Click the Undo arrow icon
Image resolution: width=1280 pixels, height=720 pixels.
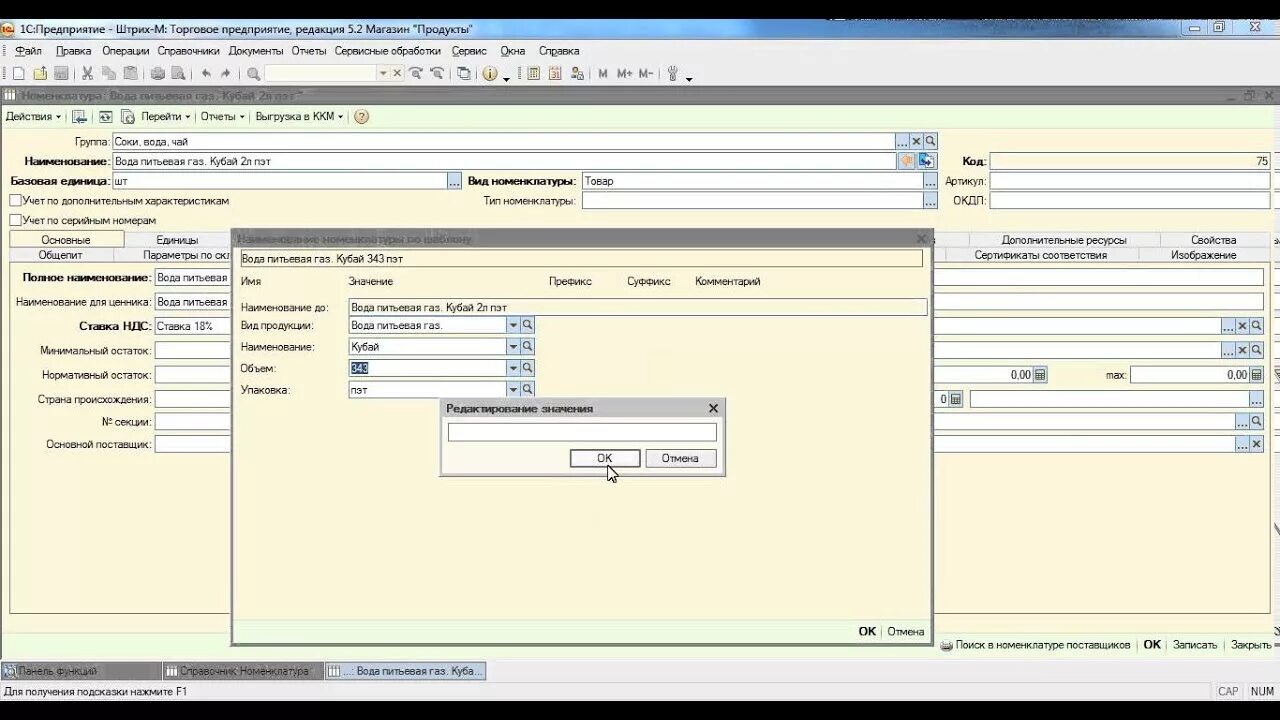[206, 73]
